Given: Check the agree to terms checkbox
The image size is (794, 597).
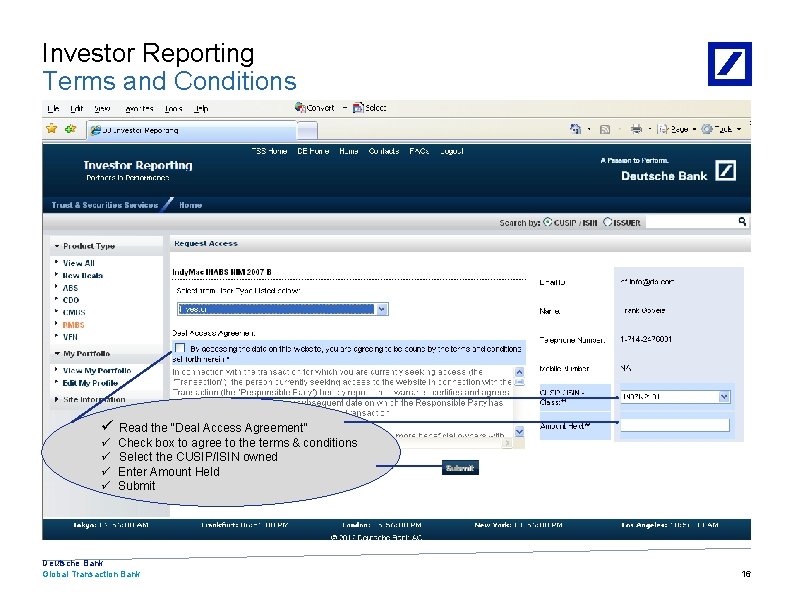Looking at the screenshot, I should (180, 348).
